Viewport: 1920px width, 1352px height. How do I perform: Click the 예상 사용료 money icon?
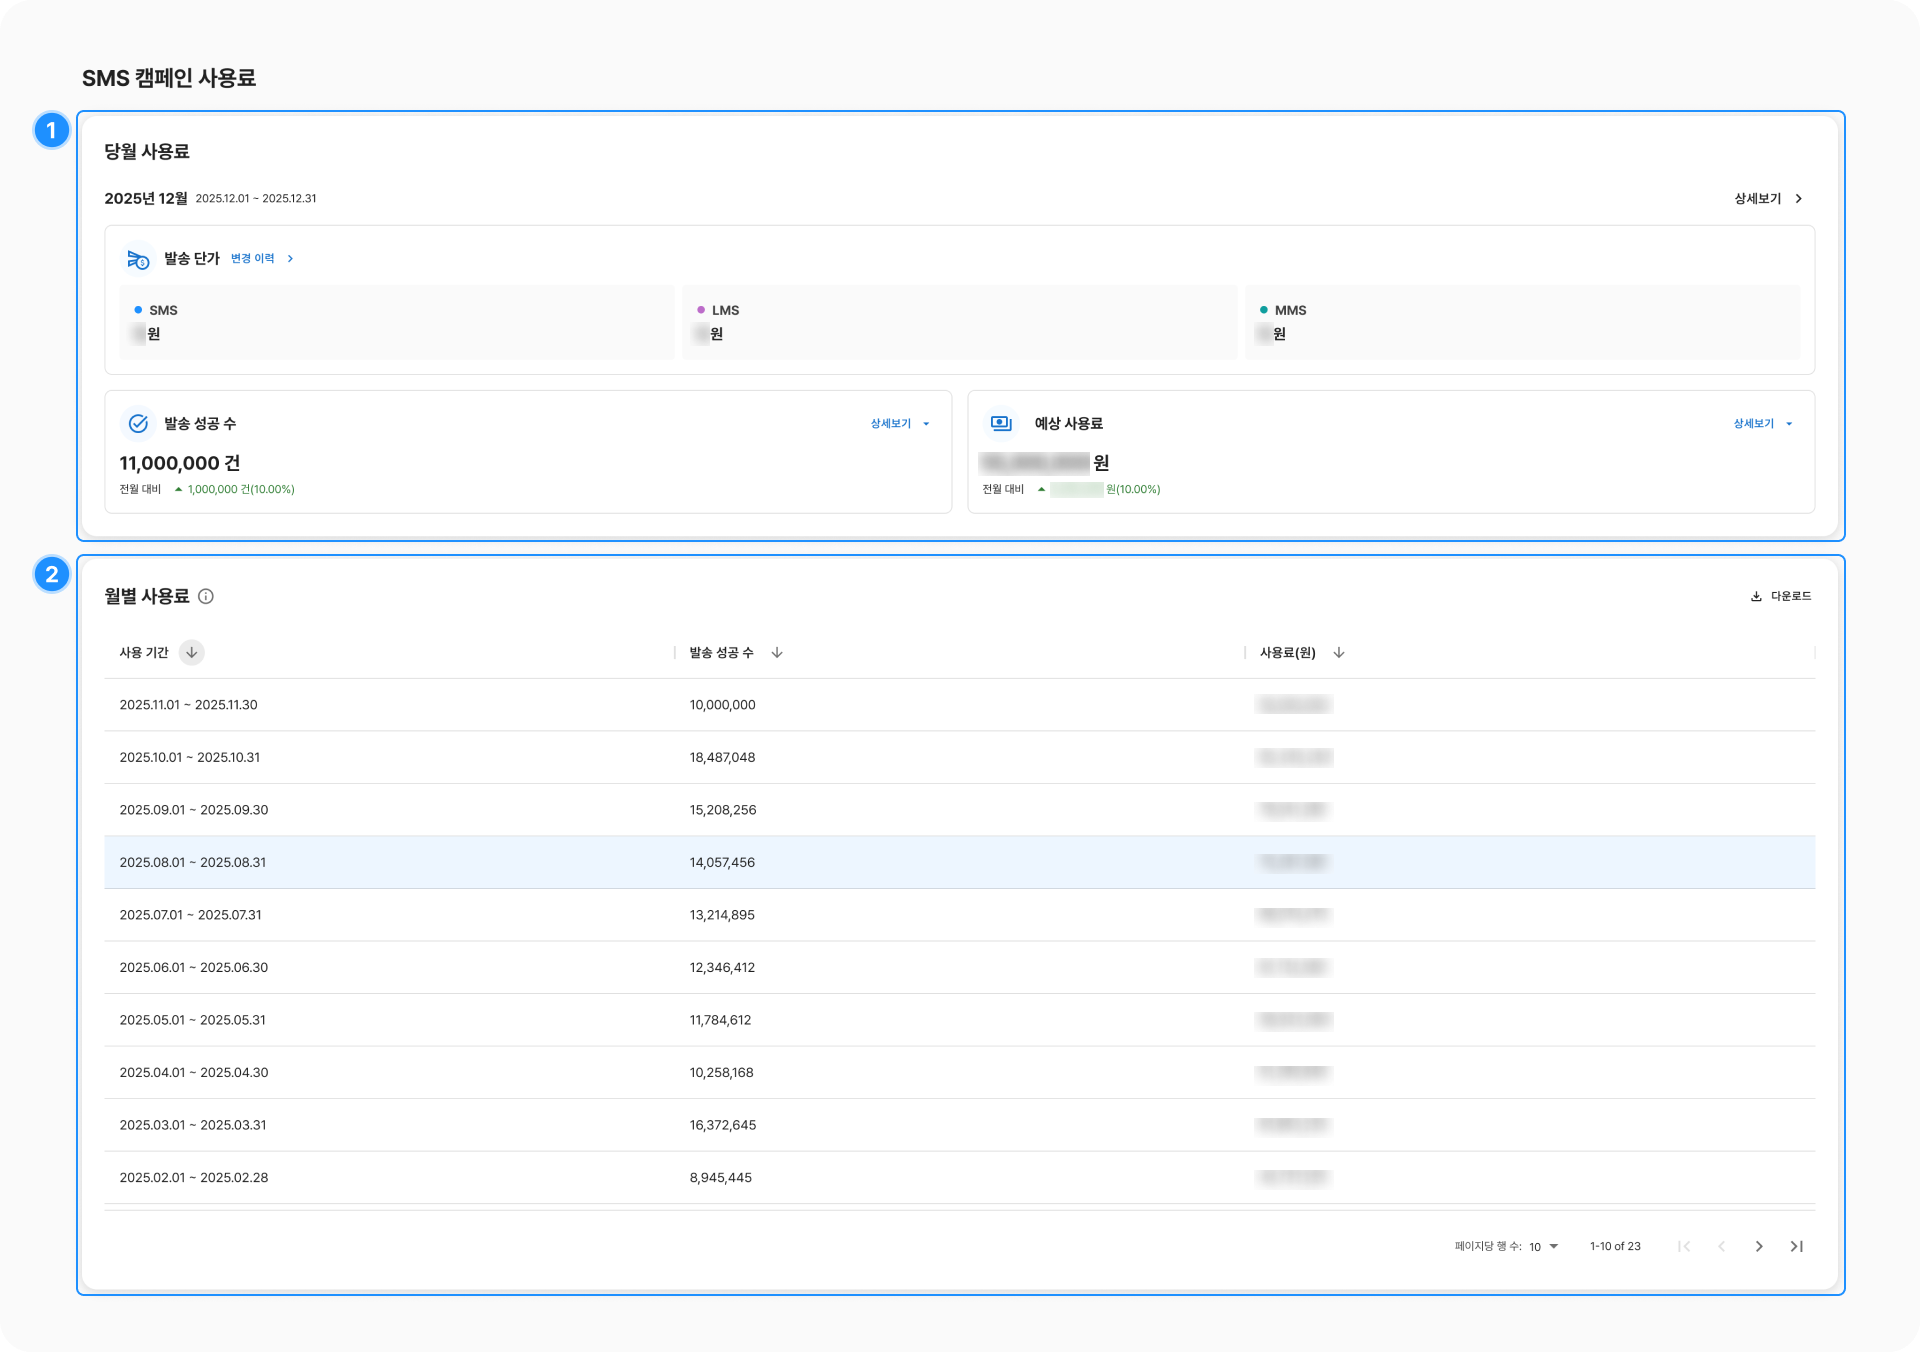pyautogui.click(x=1001, y=424)
